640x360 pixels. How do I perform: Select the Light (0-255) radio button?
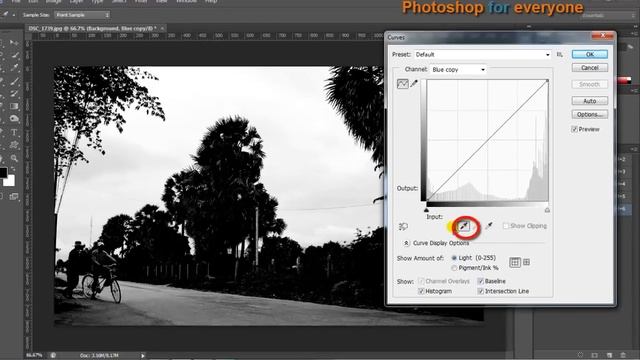pos(454,258)
